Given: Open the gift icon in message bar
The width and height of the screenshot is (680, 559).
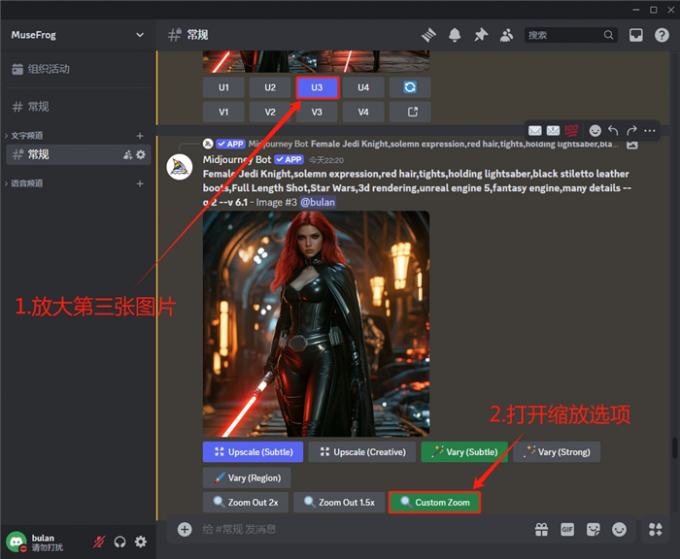Looking at the screenshot, I should [541, 530].
